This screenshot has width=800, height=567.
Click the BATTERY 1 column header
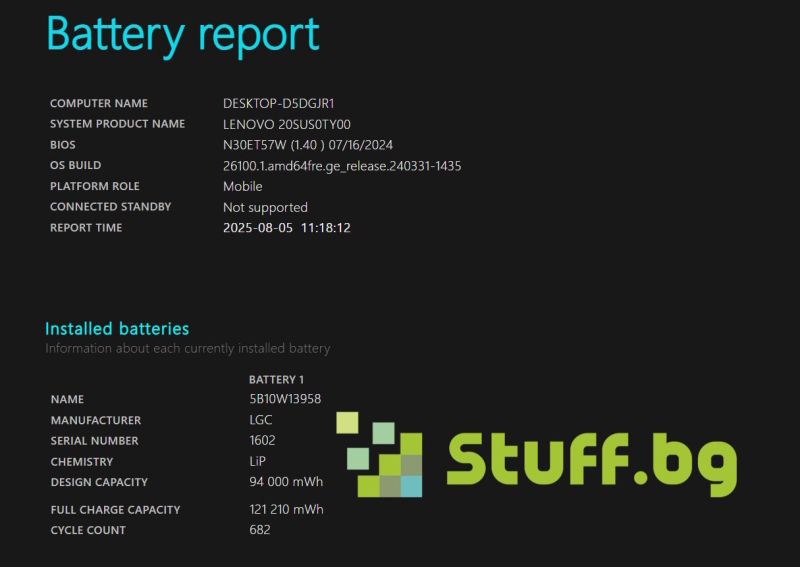276,380
